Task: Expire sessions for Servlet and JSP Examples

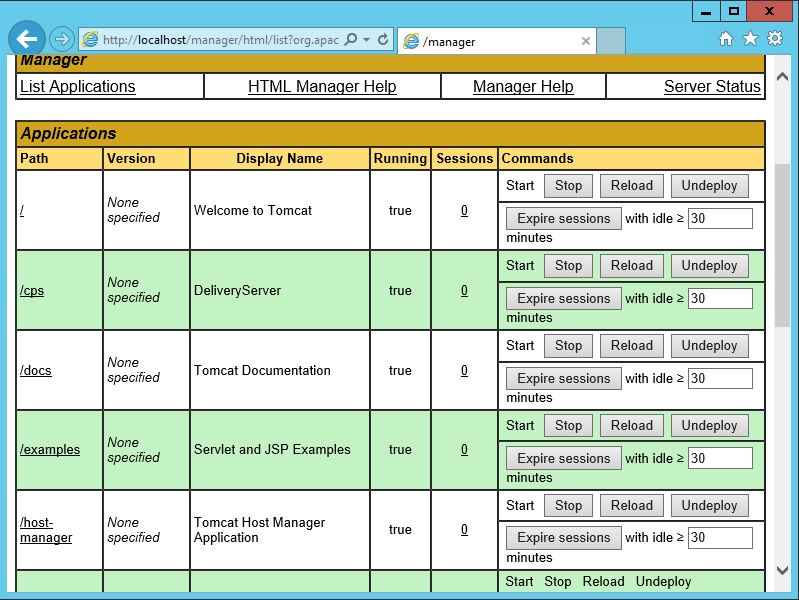Action: tap(564, 458)
